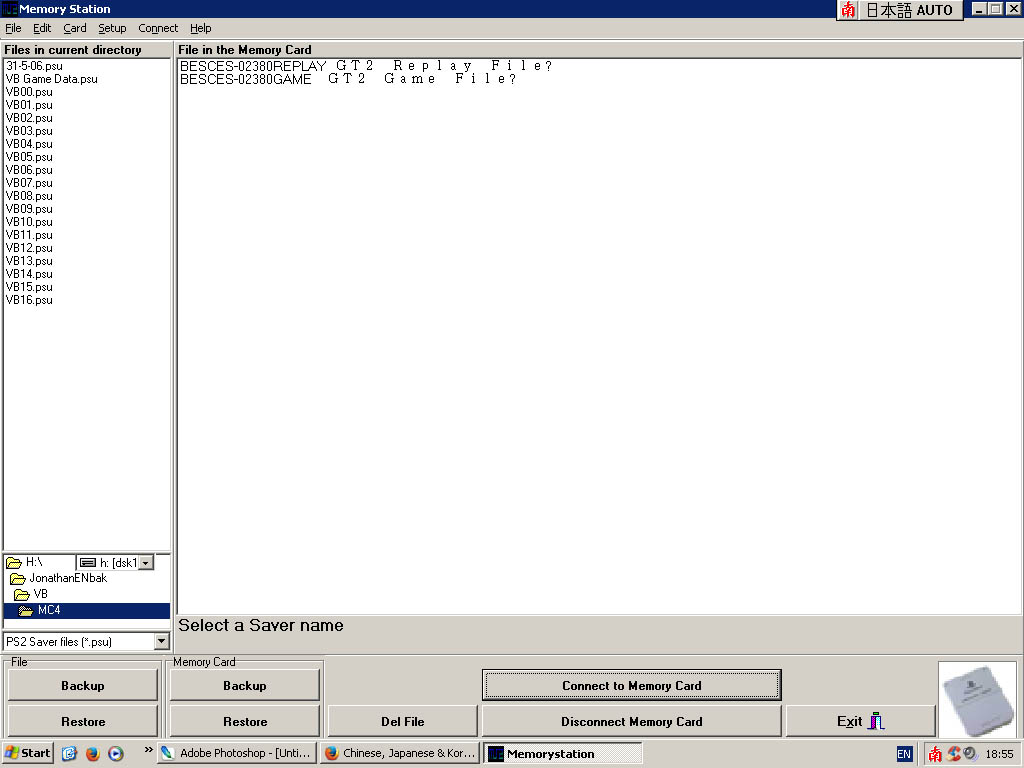1024x768 pixels.
Task: Select BESCES-02380REPLAY GT2 Replay File entry
Action: coord(366,66)
